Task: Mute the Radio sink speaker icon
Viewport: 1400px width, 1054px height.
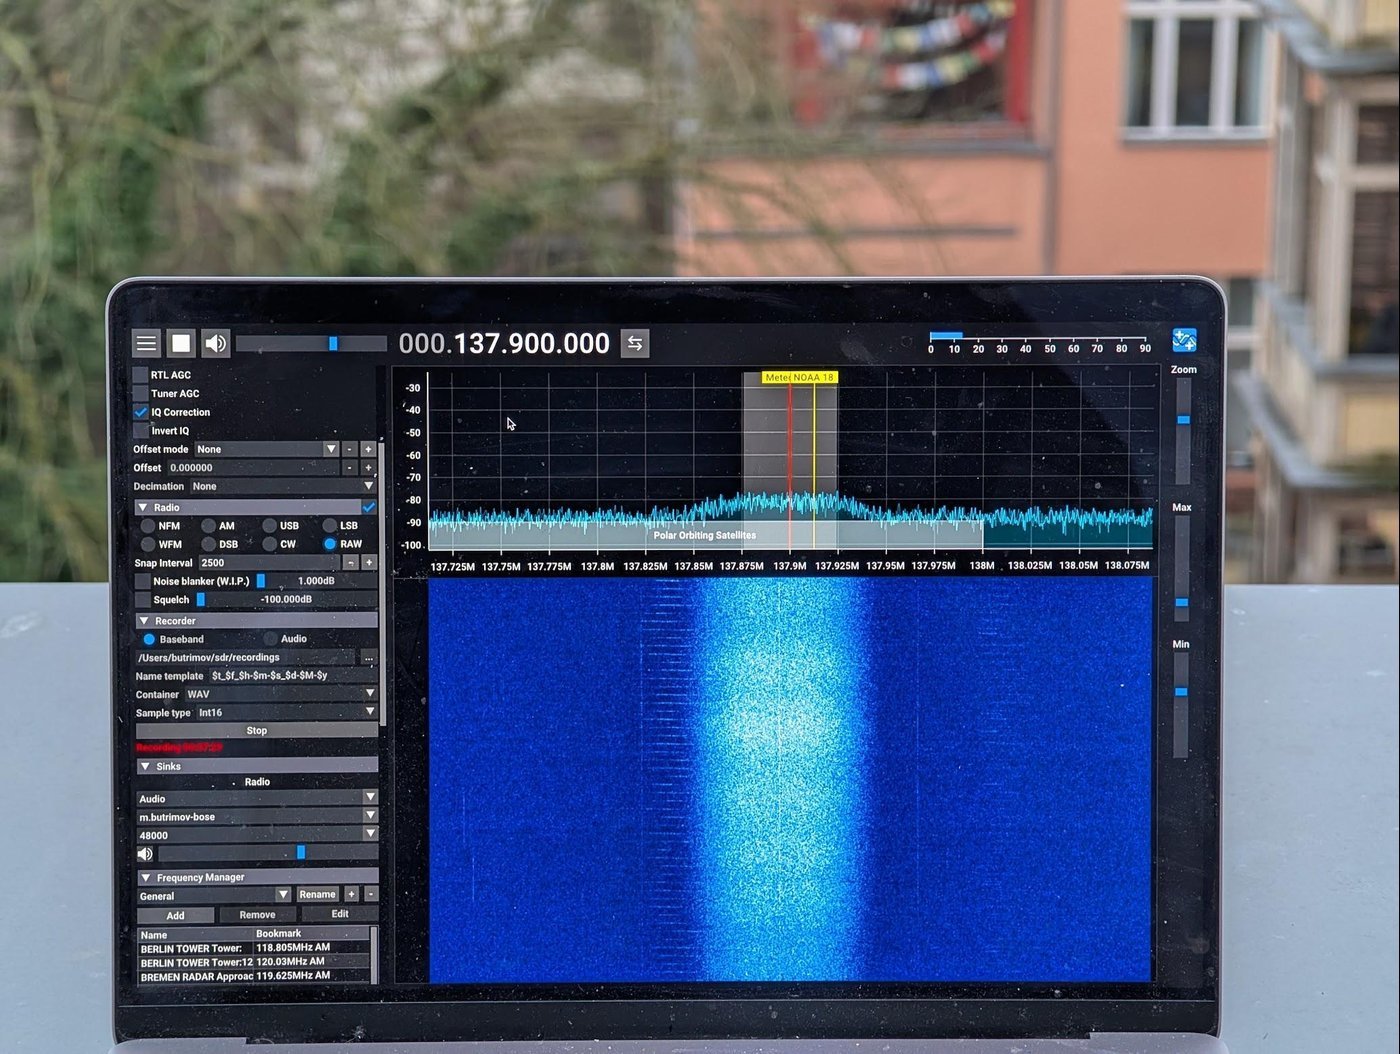Action: click(x=146, y=854)
